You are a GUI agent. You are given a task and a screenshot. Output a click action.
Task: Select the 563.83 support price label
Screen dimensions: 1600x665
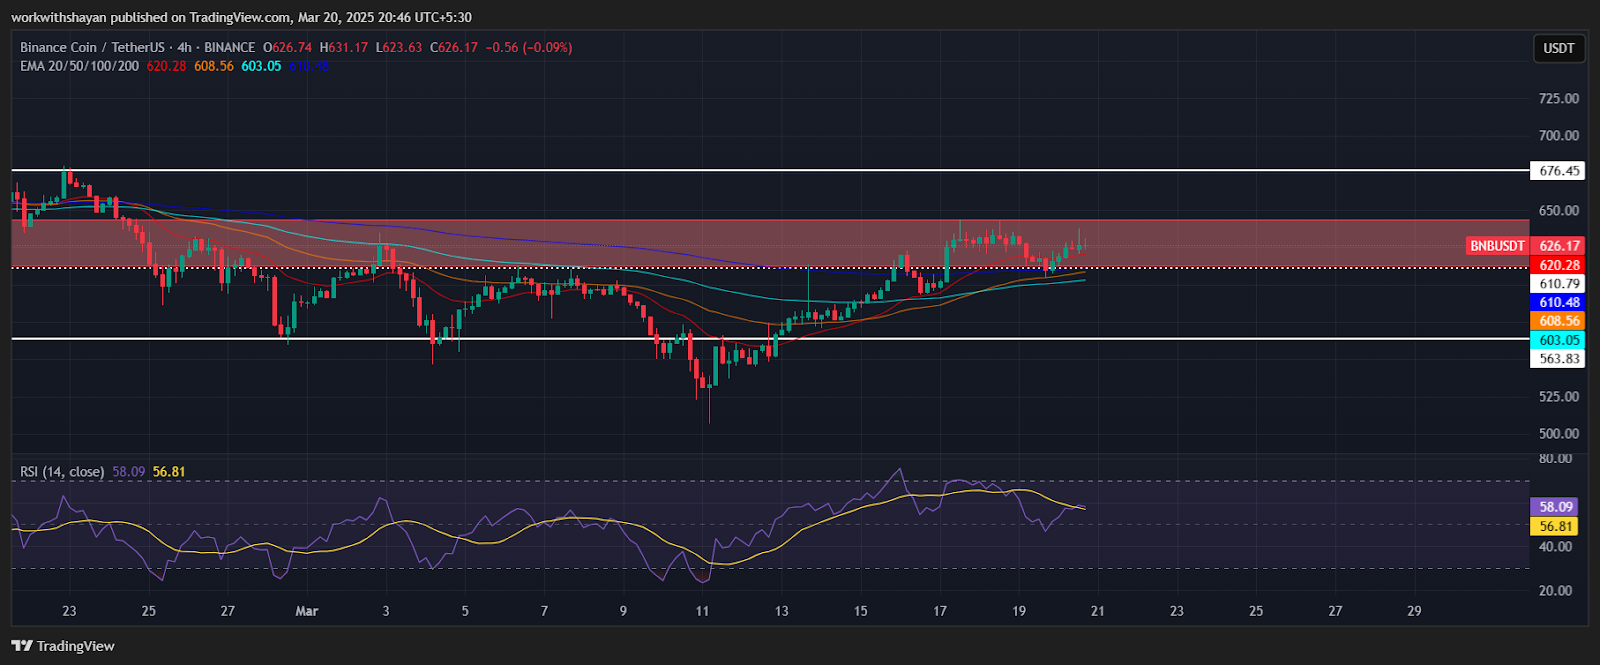click(1558, 359)
